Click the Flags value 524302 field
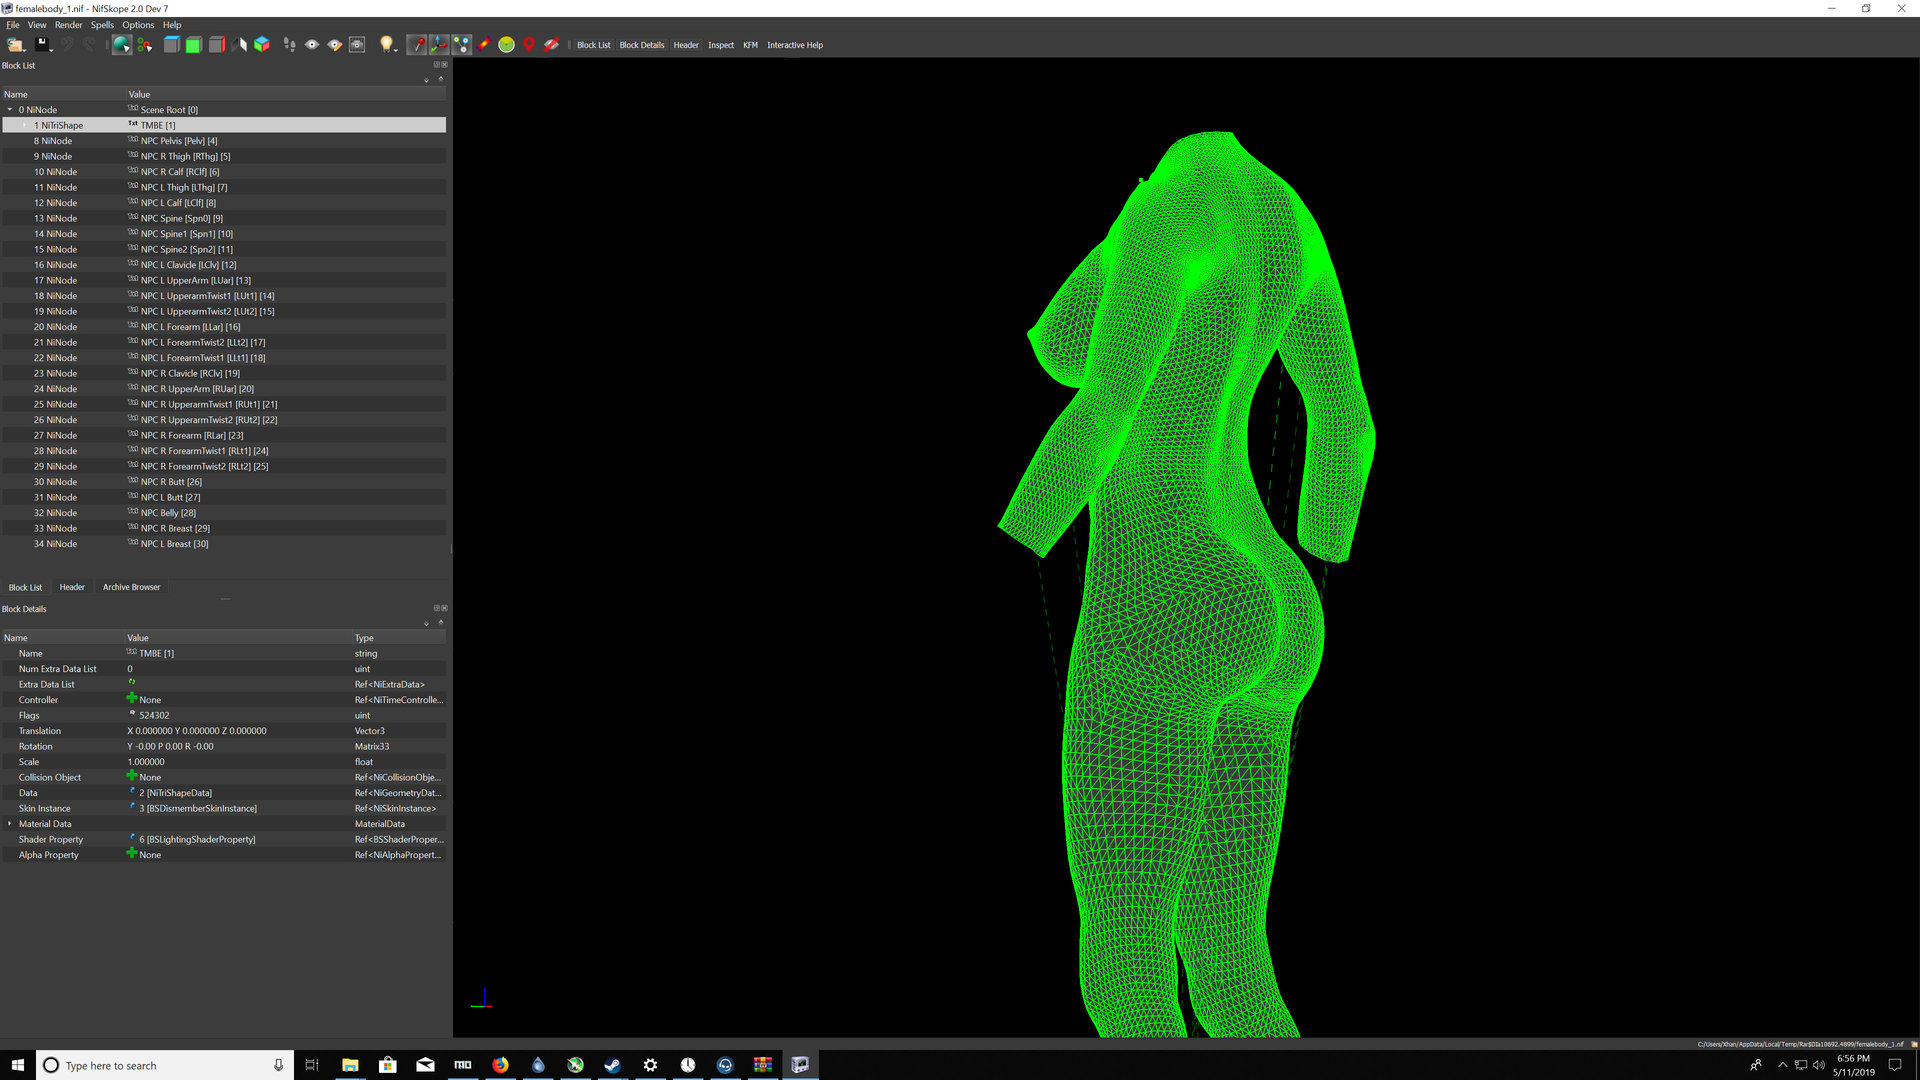1920x1080 pixels. 238,715
